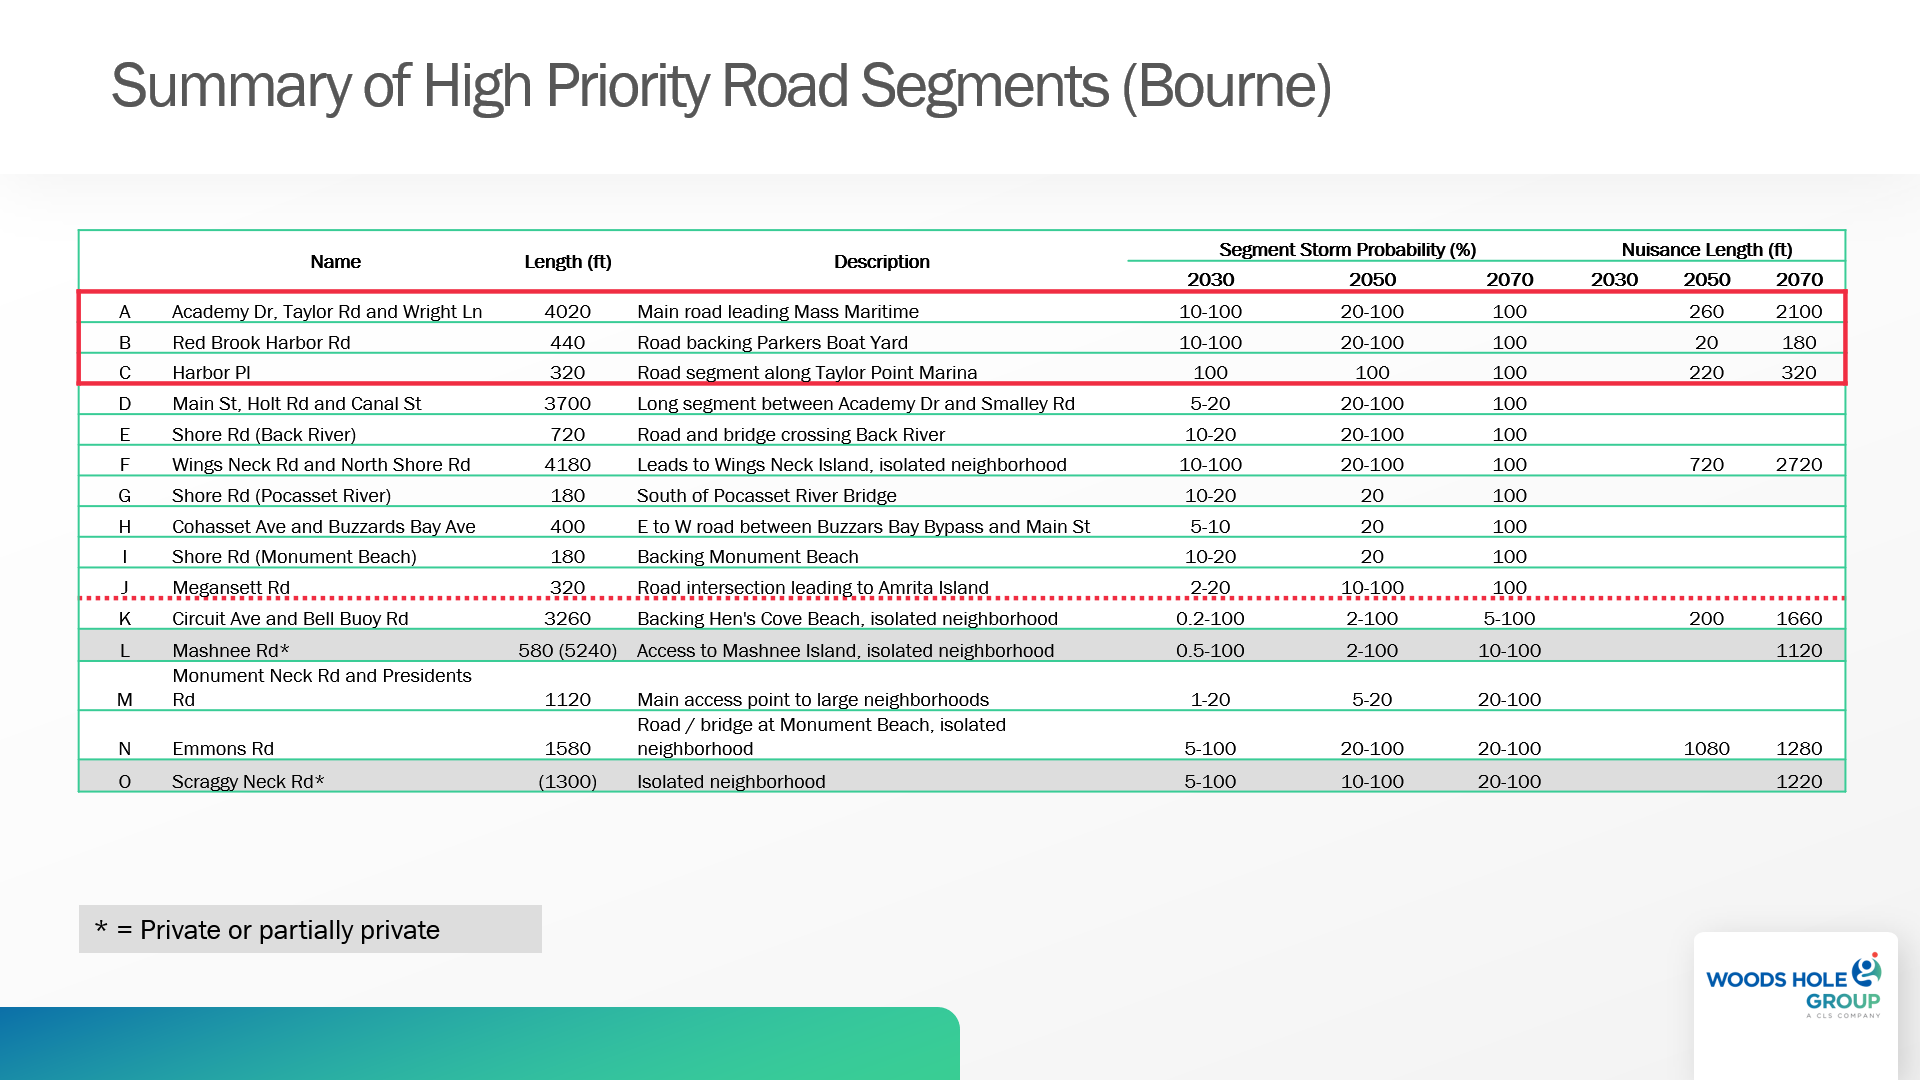Select the '5-10' storm probability value
The image size is (1920, 1080).
pos(1210,527)
